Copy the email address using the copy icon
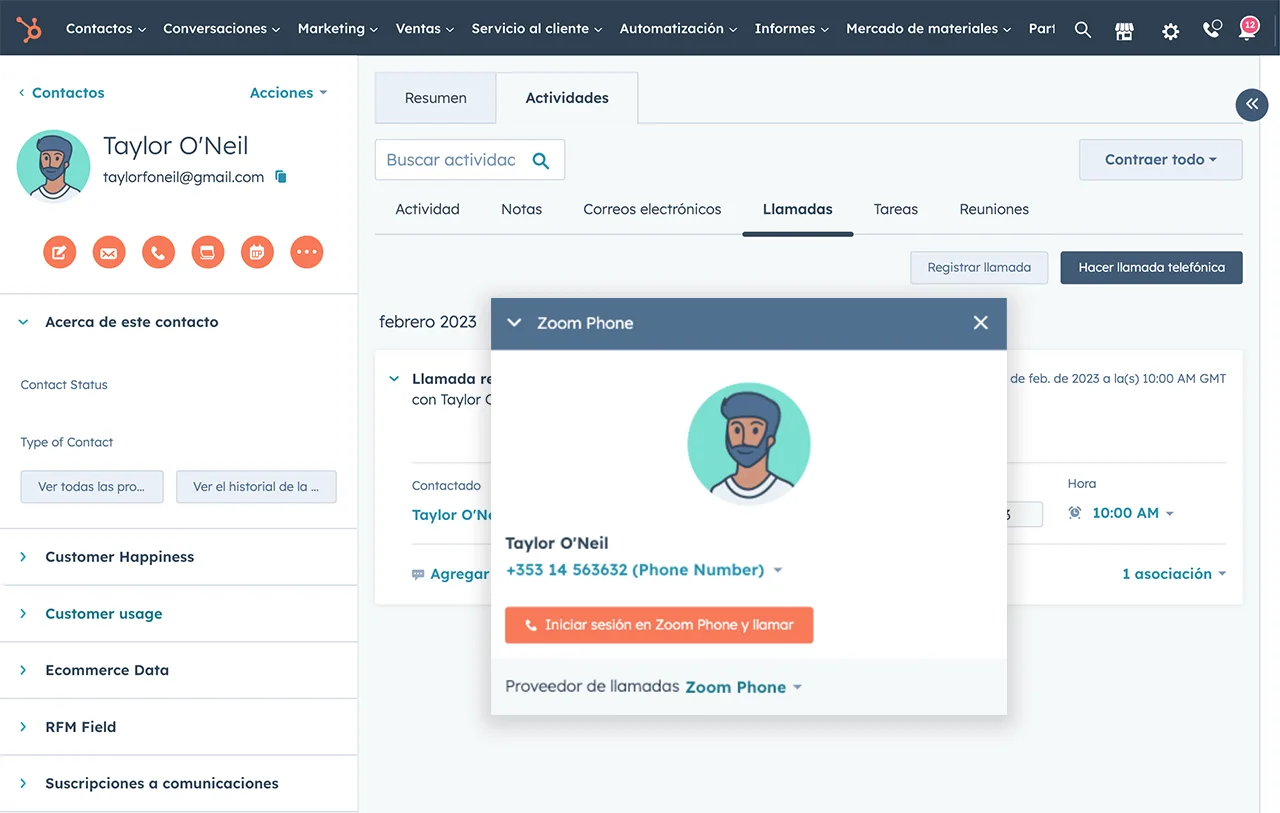1280x813 pixels. pyautogui.click(x=281, y=177)
